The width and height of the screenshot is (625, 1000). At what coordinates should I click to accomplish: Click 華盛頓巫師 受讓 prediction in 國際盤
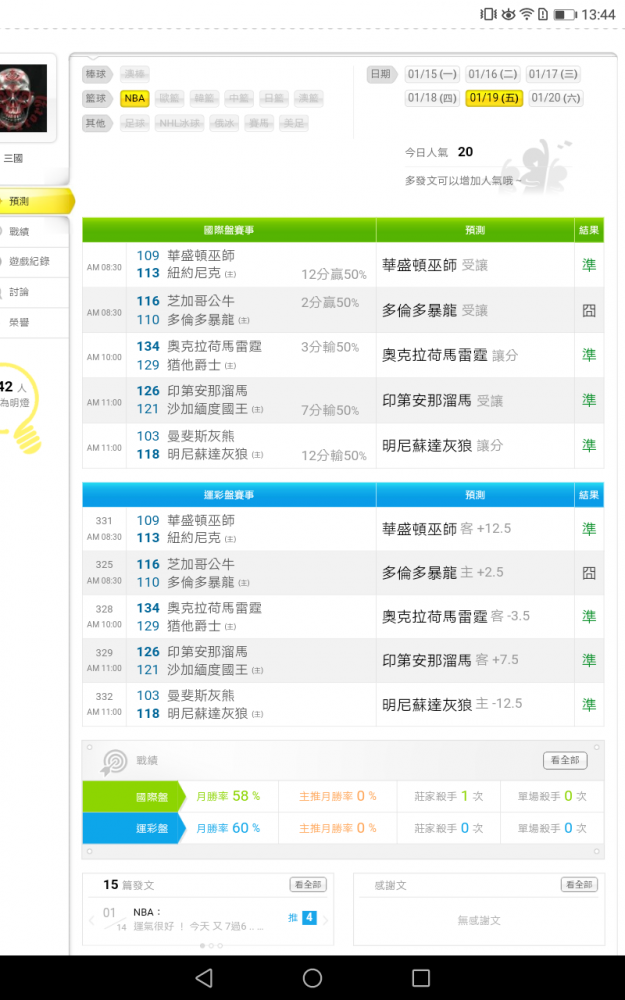click(x=435, y=265)
